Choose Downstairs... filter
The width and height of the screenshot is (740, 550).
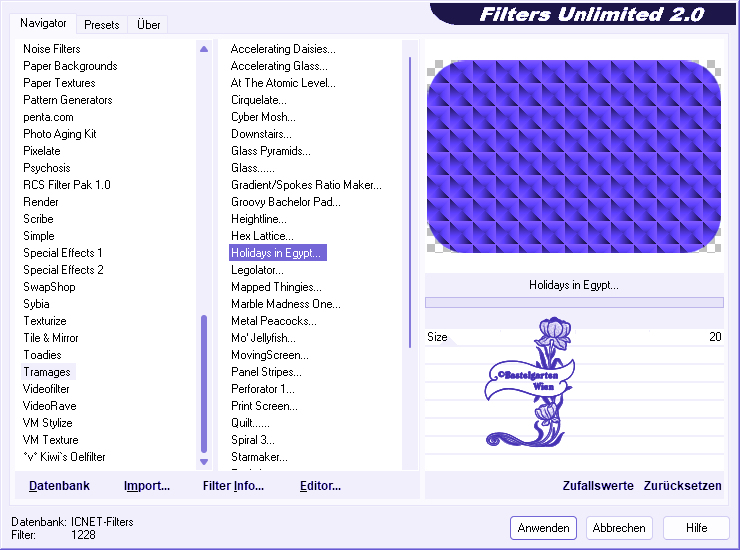coord(261,134)
